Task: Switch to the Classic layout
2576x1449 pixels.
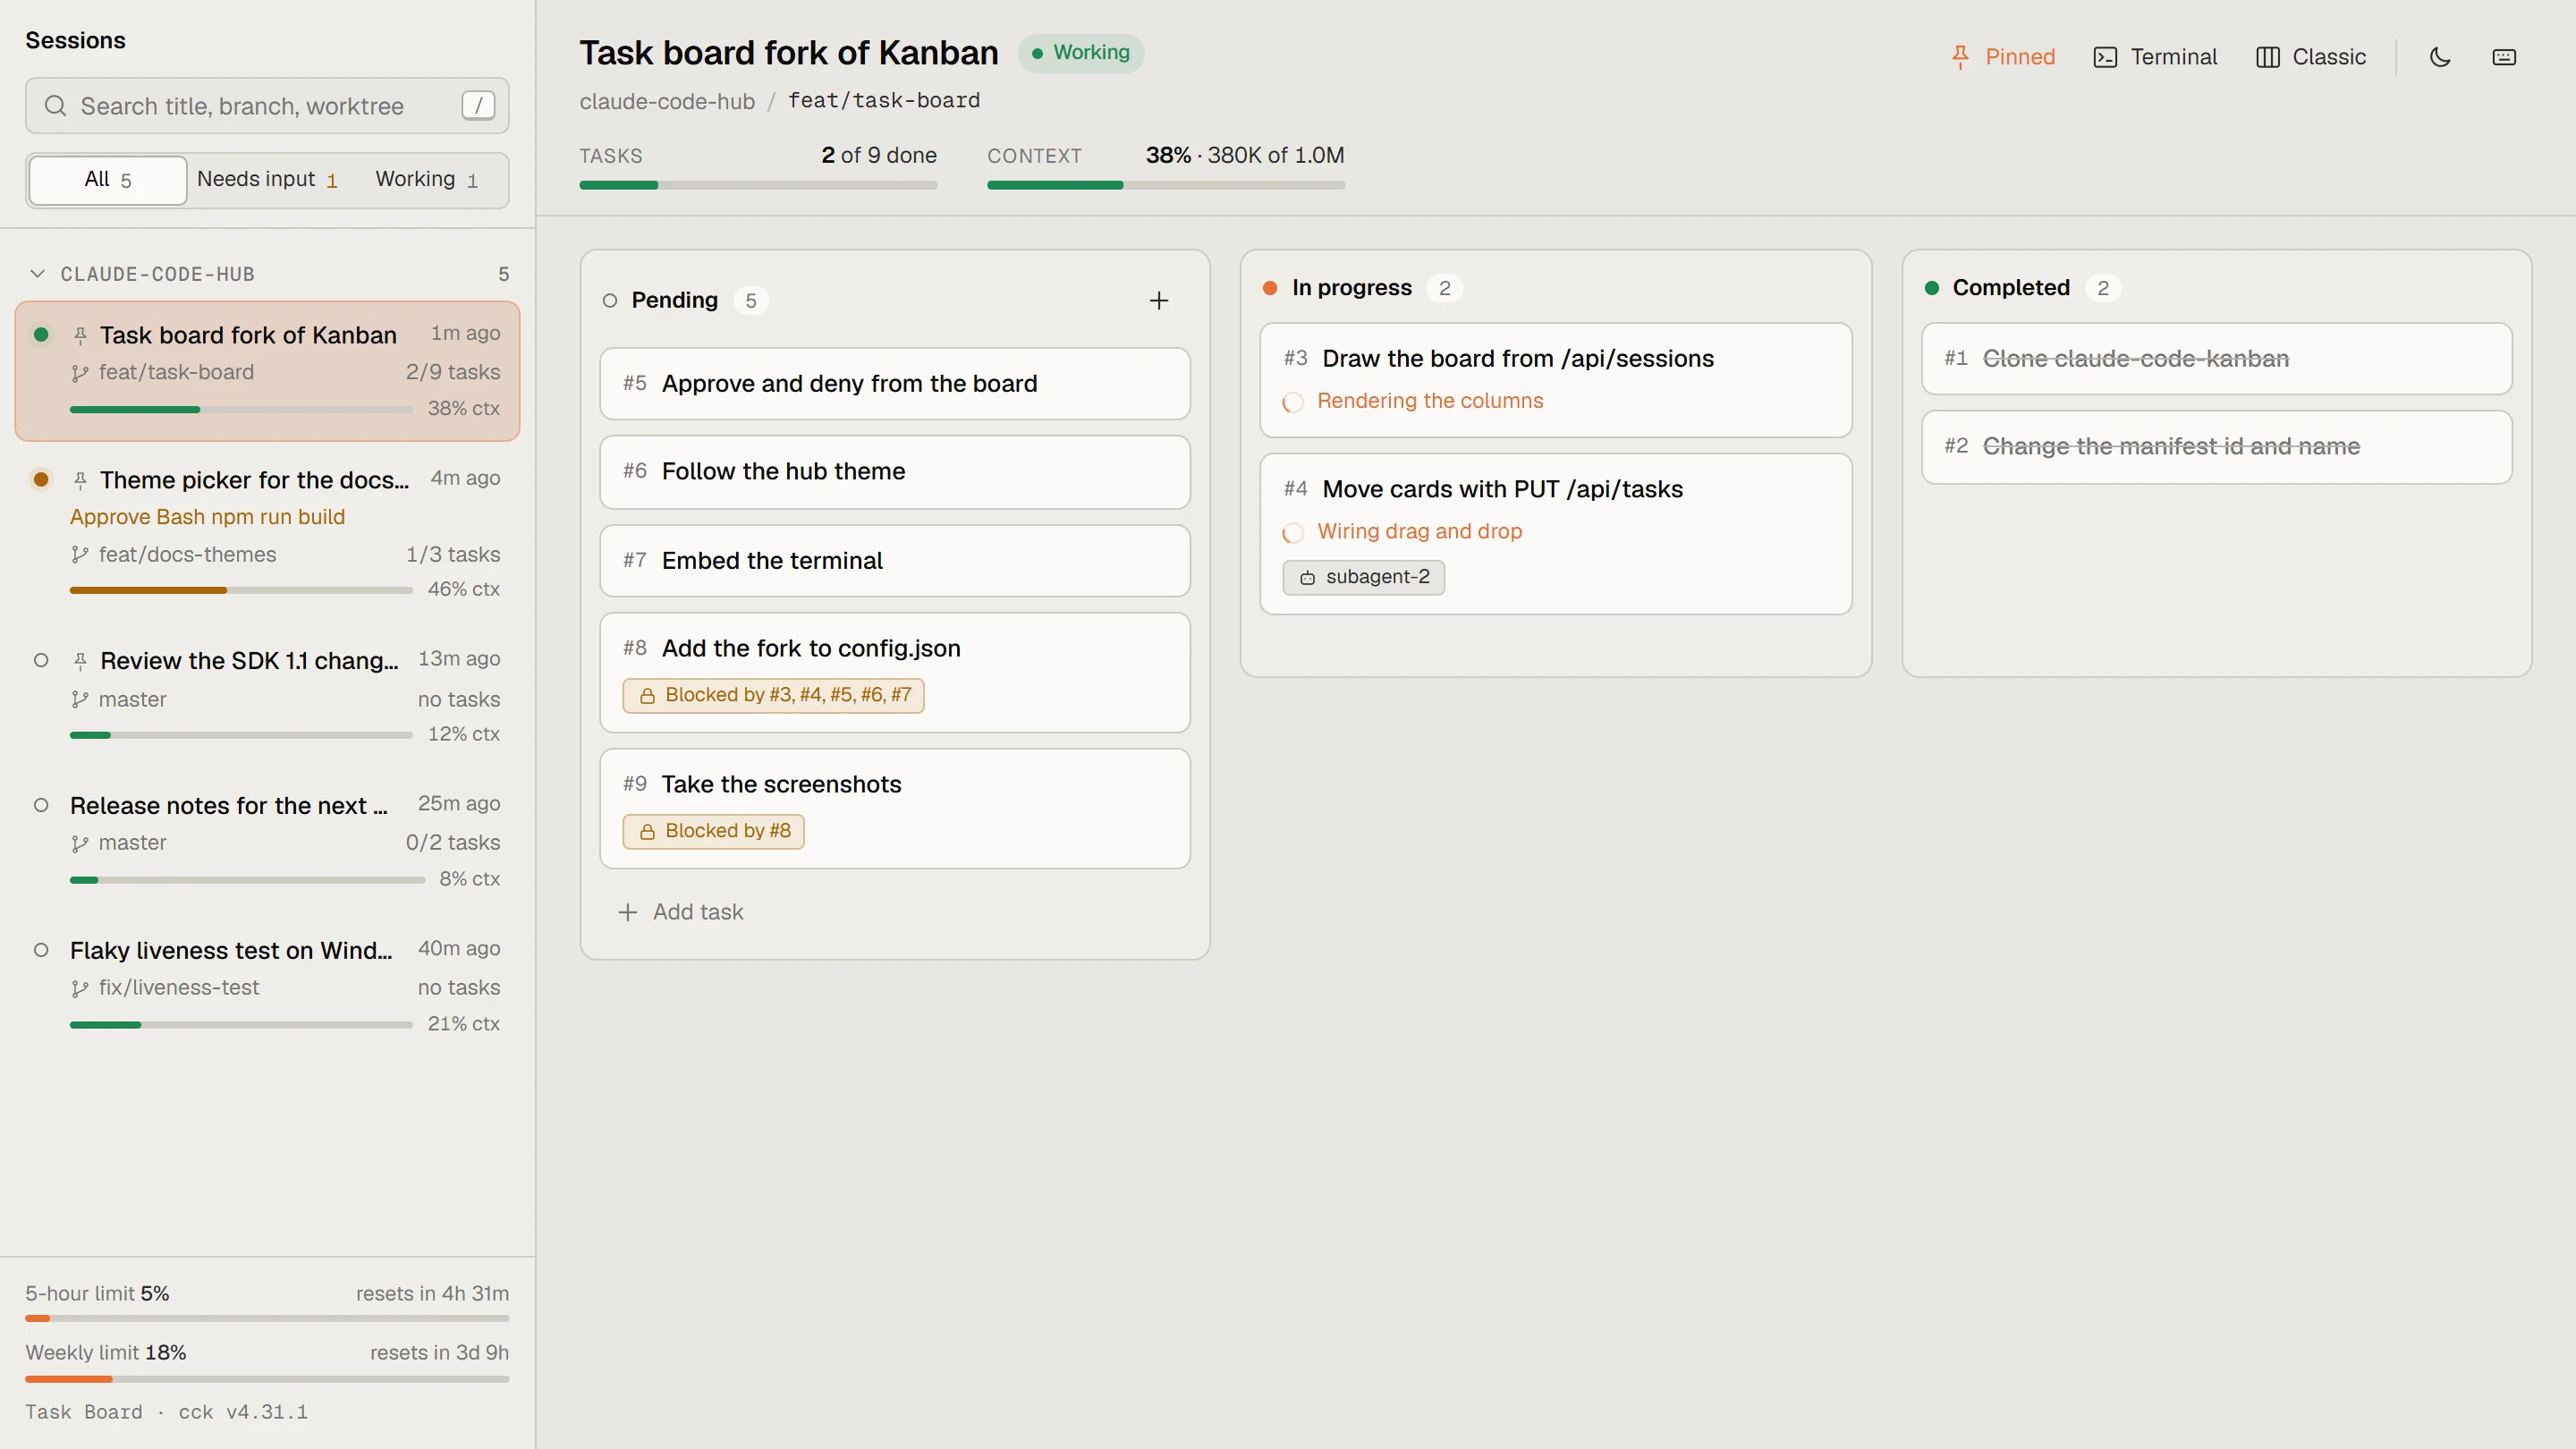Action: [x=2310, y=57]
